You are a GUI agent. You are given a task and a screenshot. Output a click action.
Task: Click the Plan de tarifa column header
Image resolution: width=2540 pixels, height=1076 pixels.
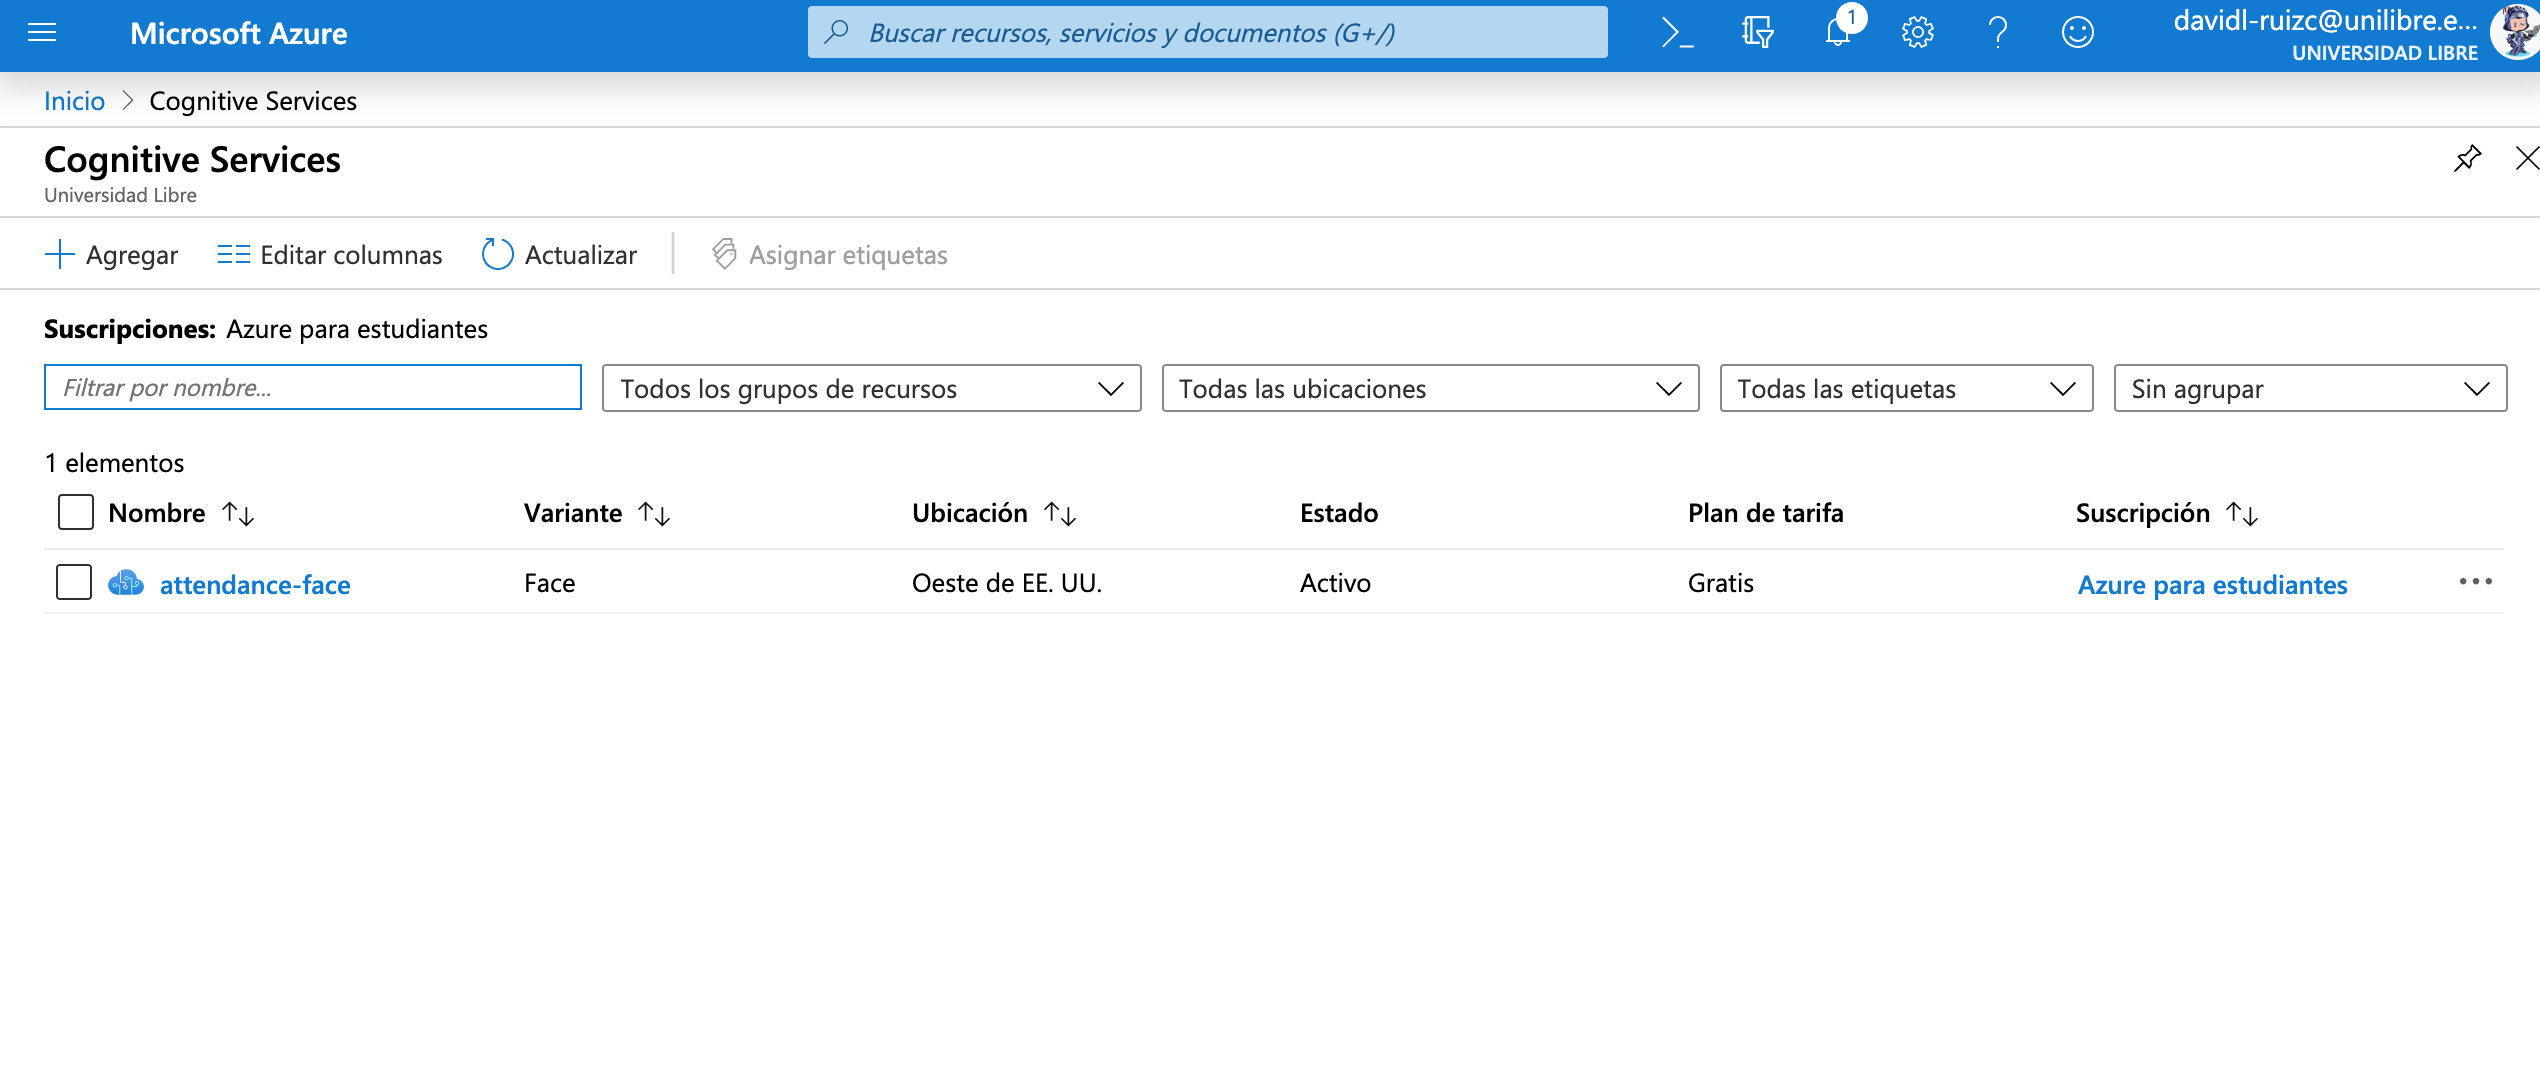tap(1765, 513)
